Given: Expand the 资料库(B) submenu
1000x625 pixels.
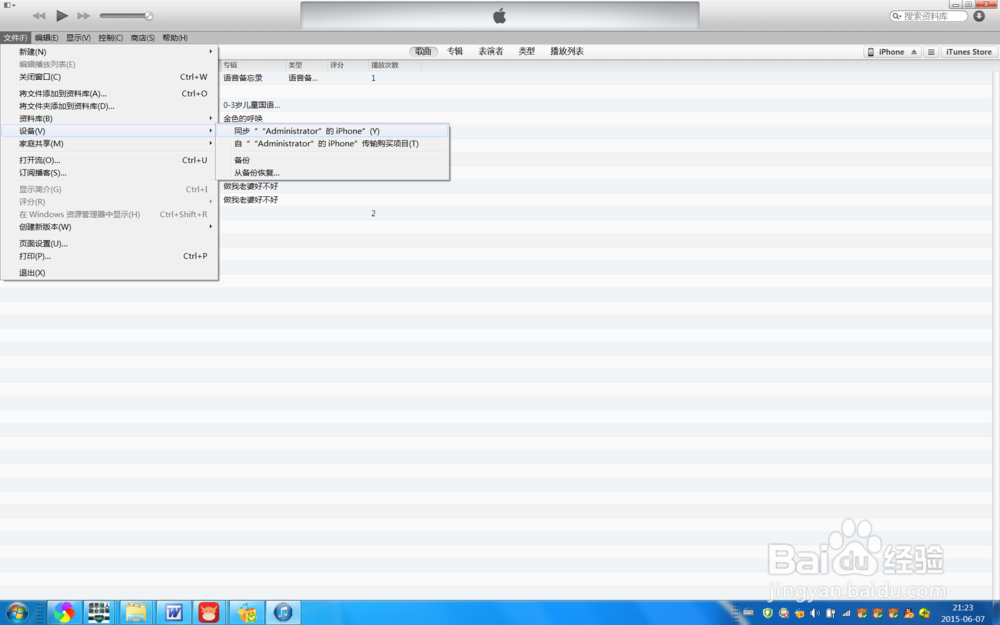Looking at the screenshot, I should pyautogui.click(x=110, y=118).
